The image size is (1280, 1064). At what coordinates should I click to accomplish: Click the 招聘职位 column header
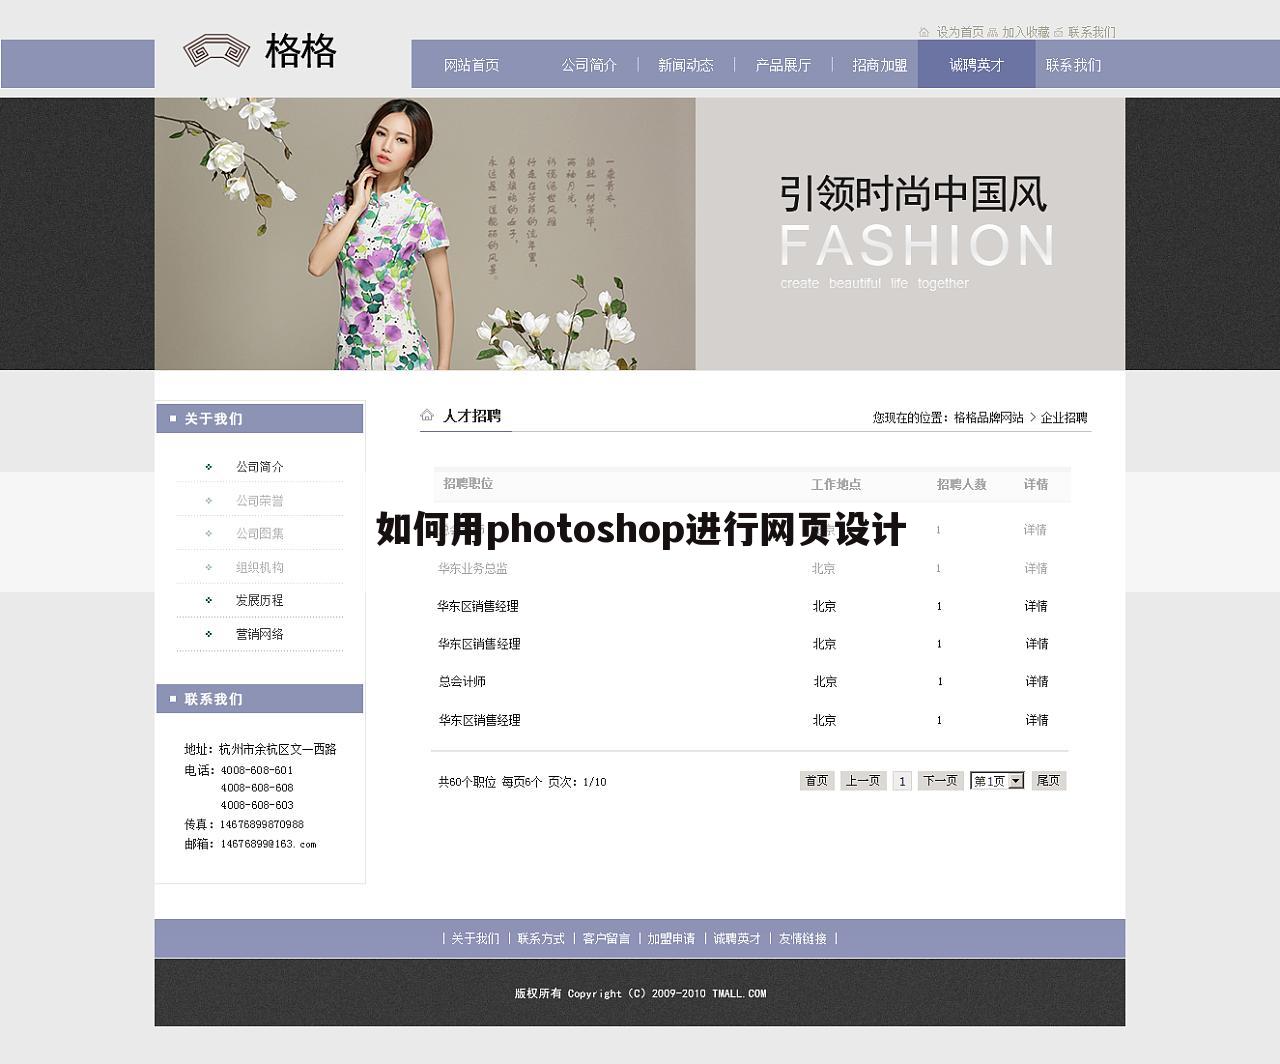(x=468, y=484)
